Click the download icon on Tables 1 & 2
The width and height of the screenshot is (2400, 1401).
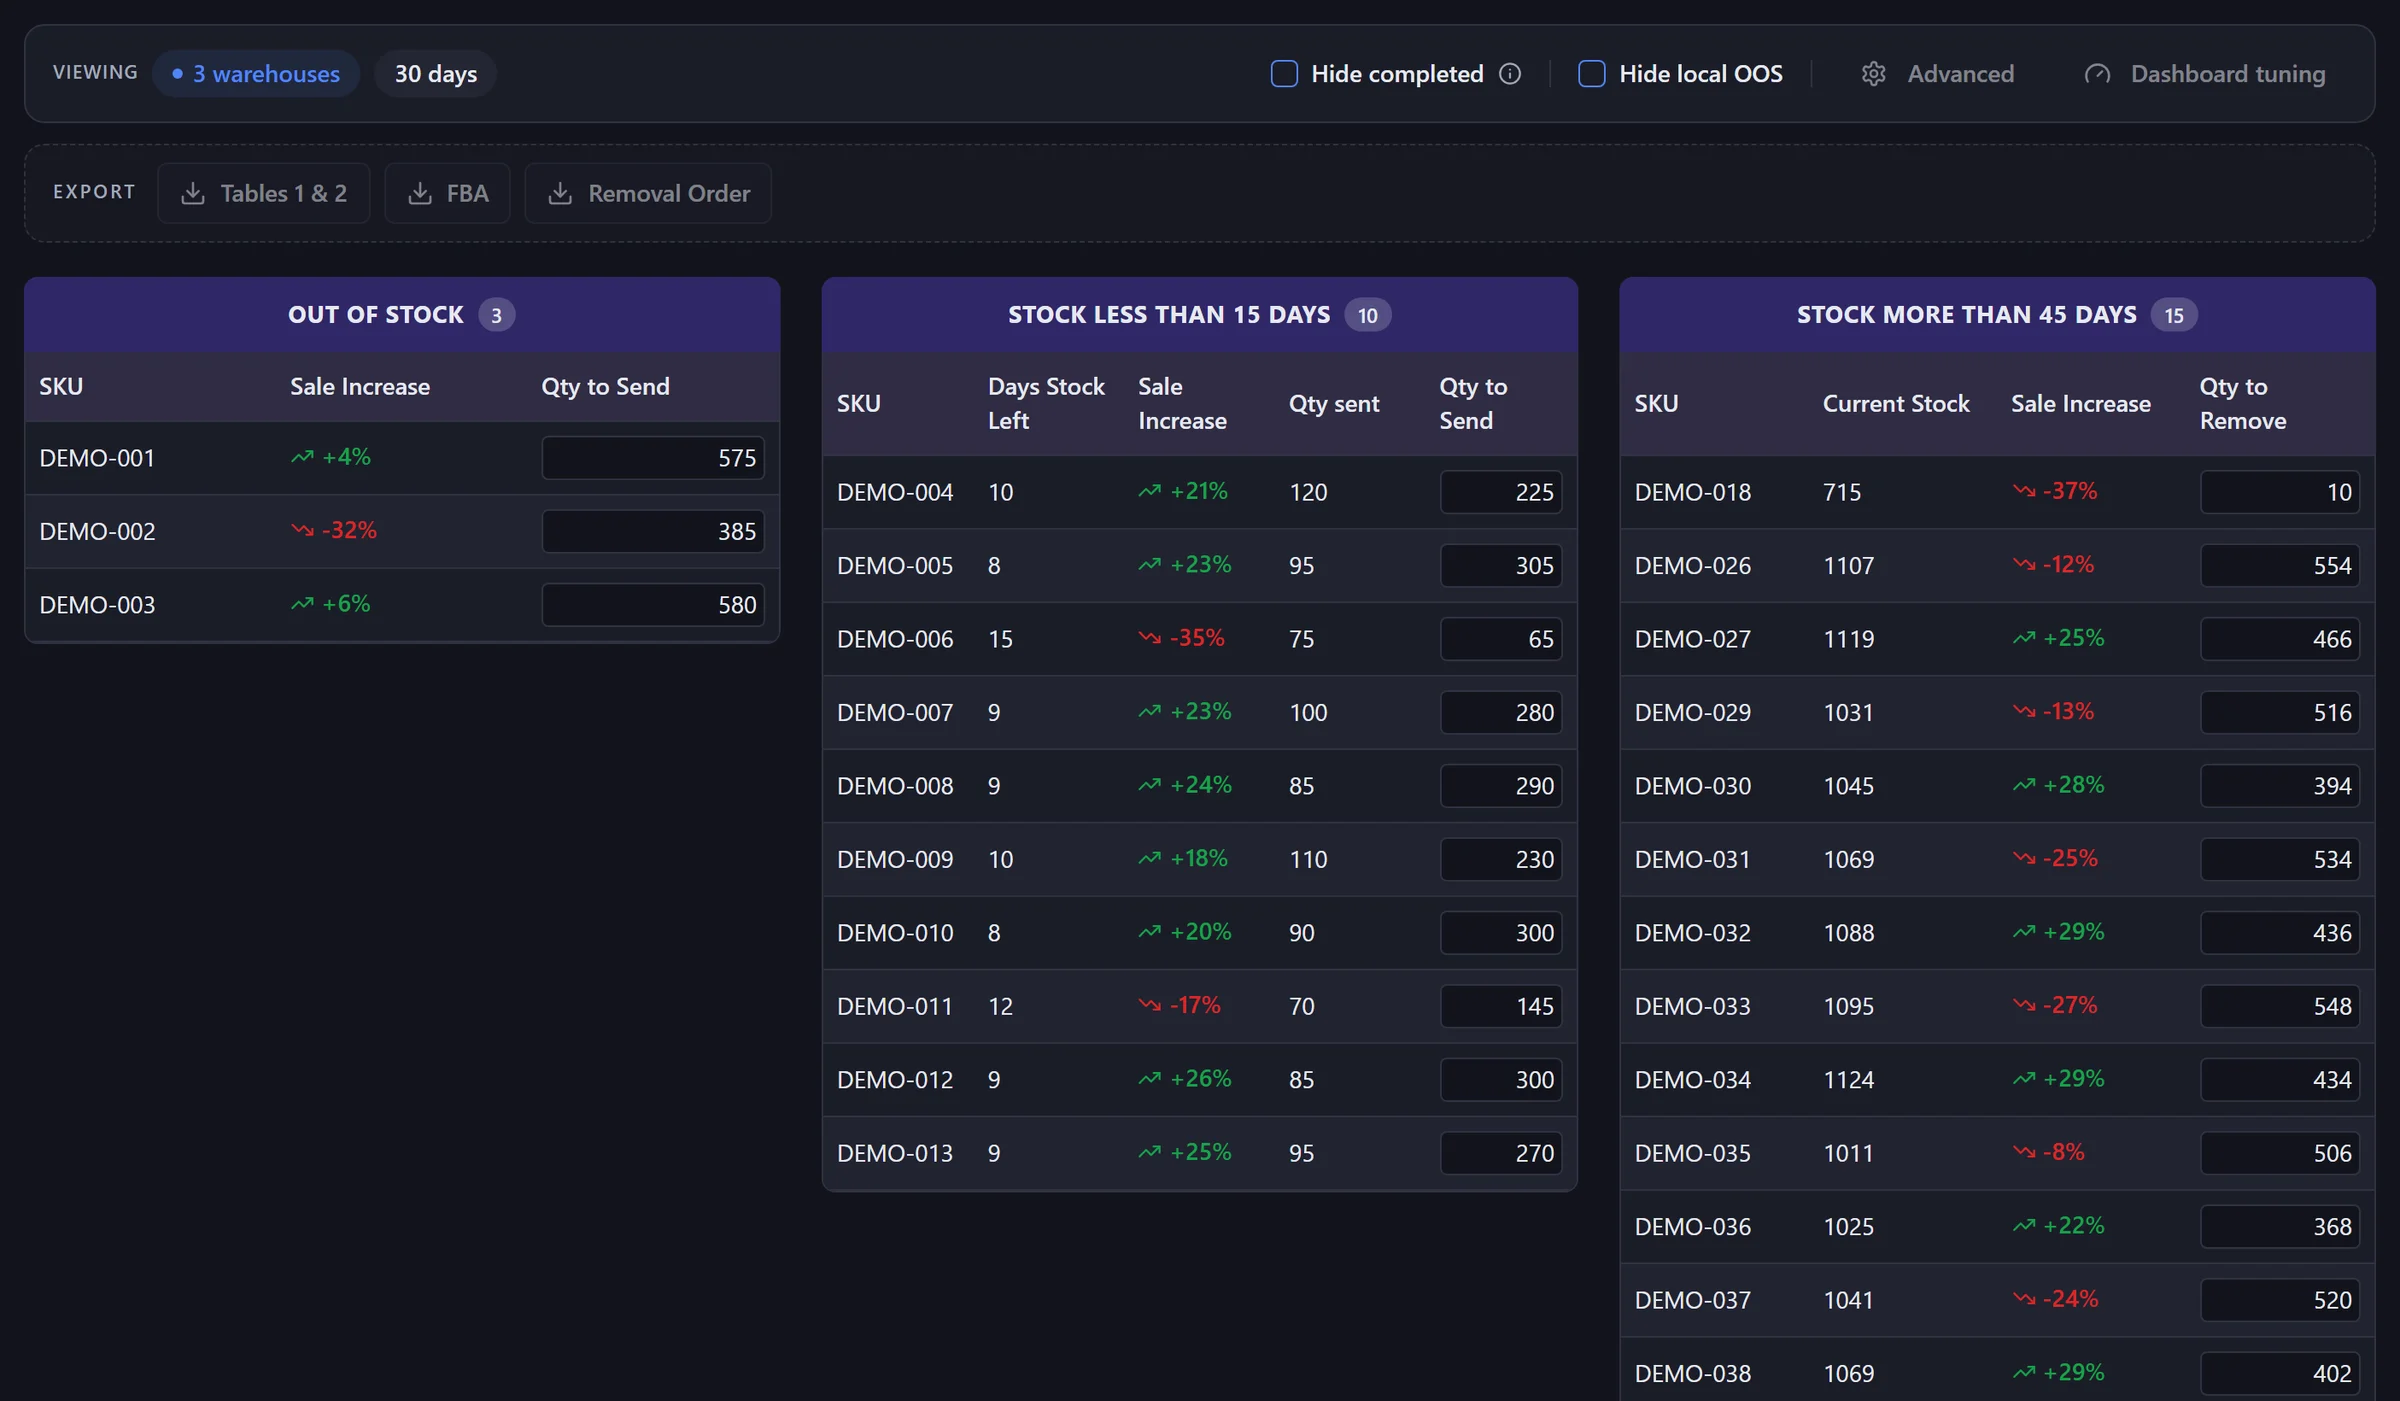(193, 193)
